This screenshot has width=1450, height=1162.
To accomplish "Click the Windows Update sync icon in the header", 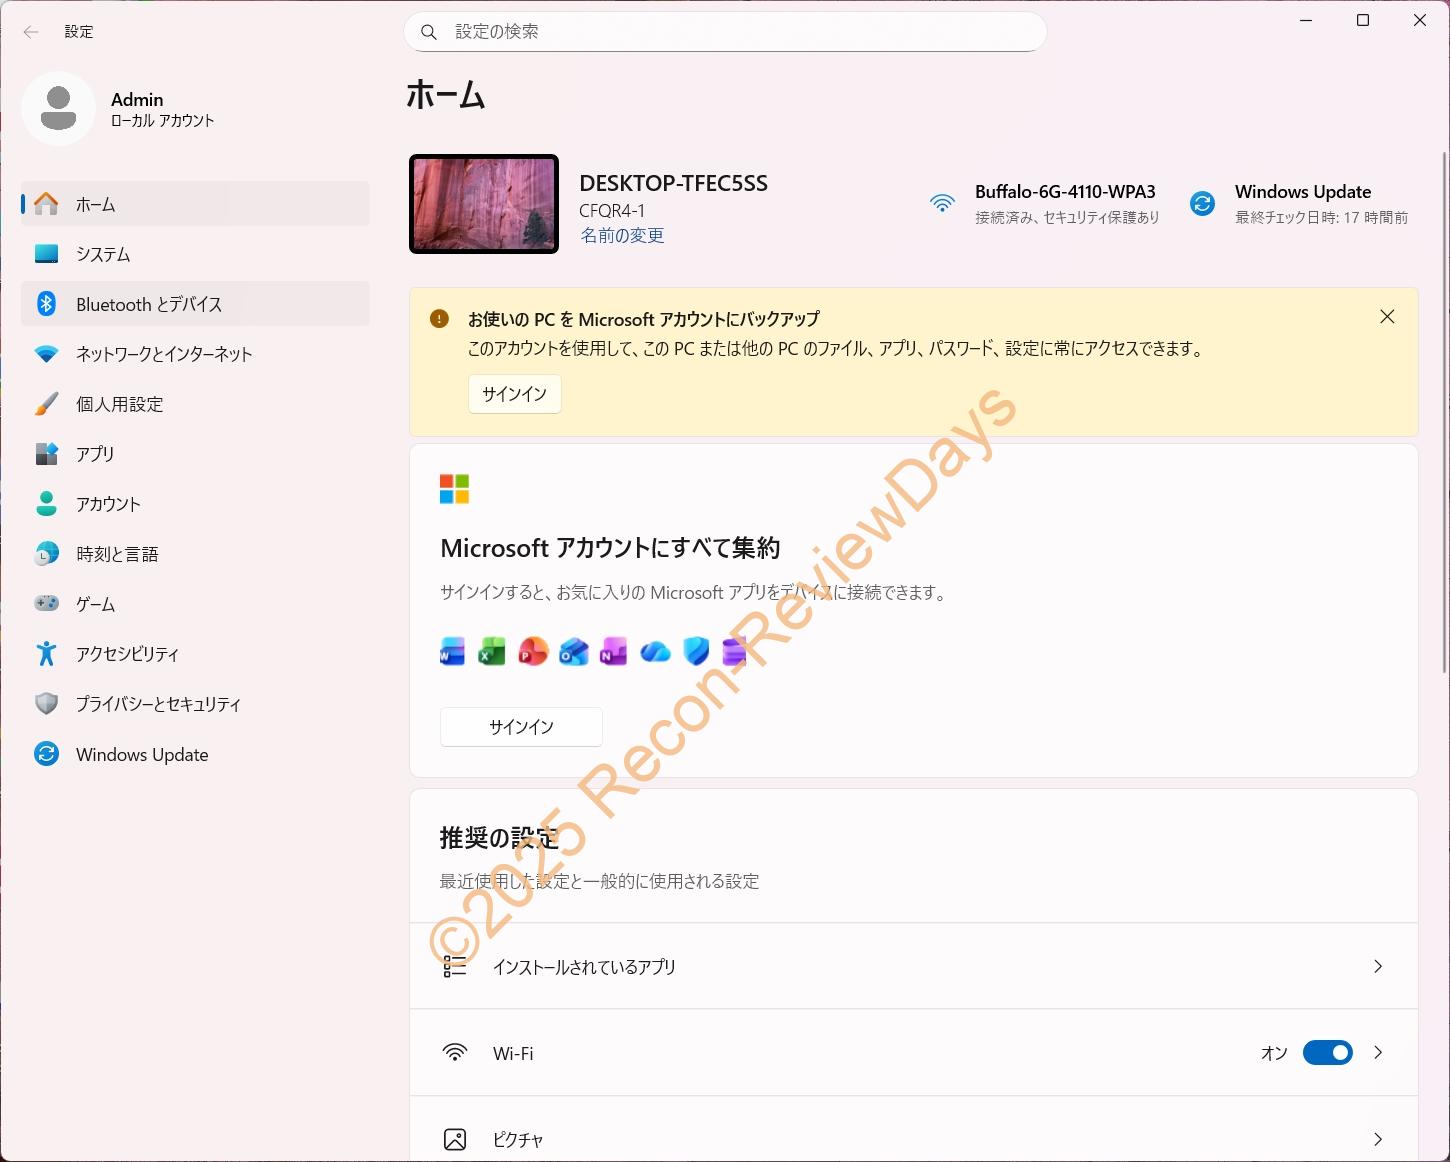I will point(1202,204).
